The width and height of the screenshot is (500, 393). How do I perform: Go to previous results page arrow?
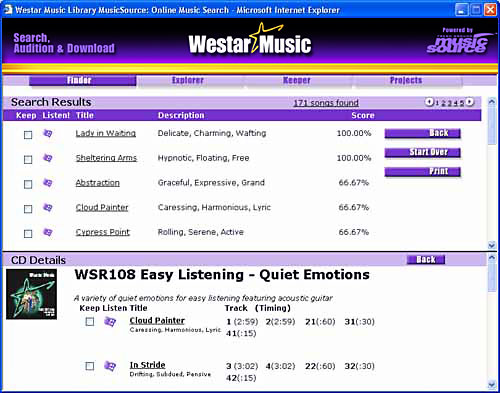pos(429,102)
